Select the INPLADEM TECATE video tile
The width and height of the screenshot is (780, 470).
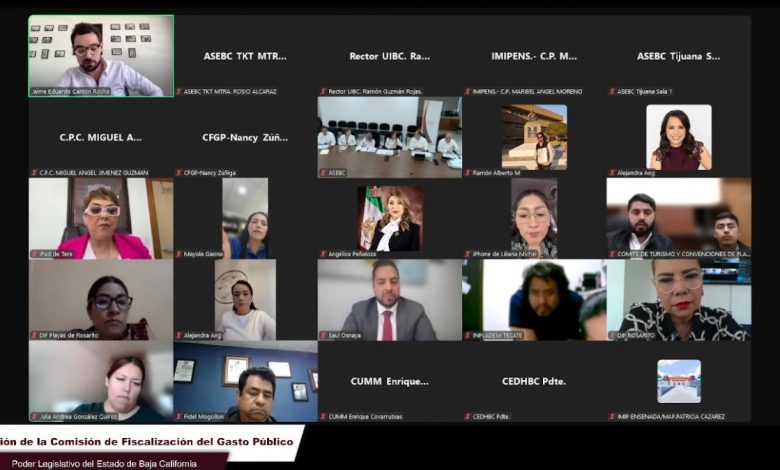point(534,300)
